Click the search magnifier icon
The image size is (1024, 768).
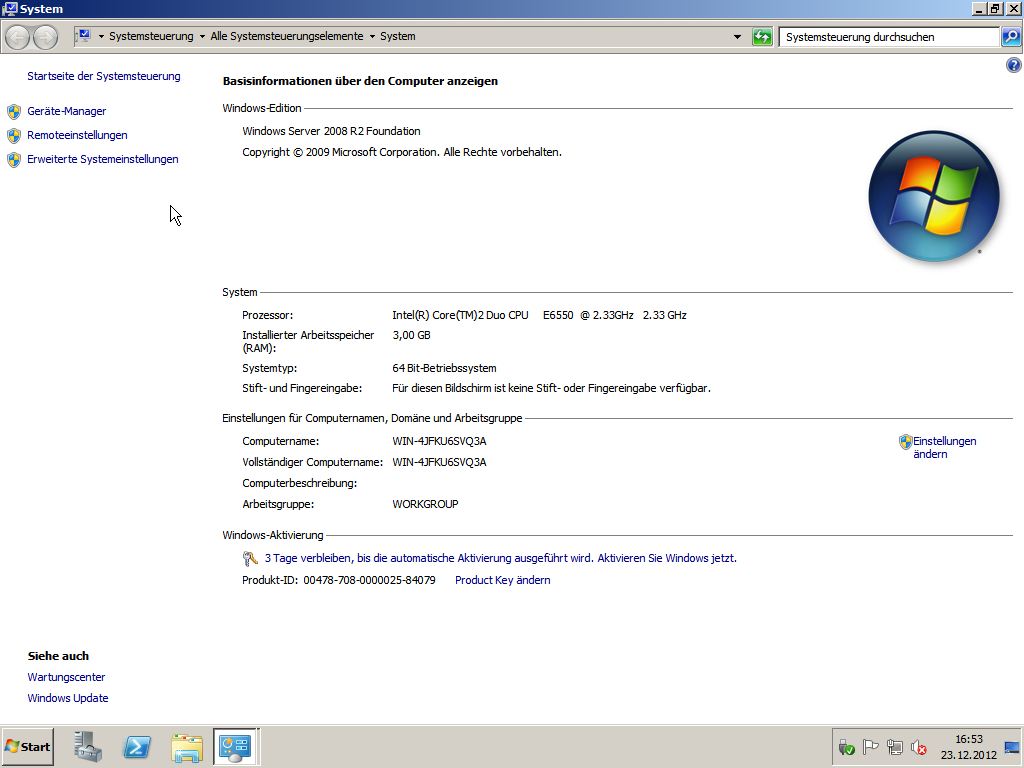pyautogui.click(x=1010, y=37)
